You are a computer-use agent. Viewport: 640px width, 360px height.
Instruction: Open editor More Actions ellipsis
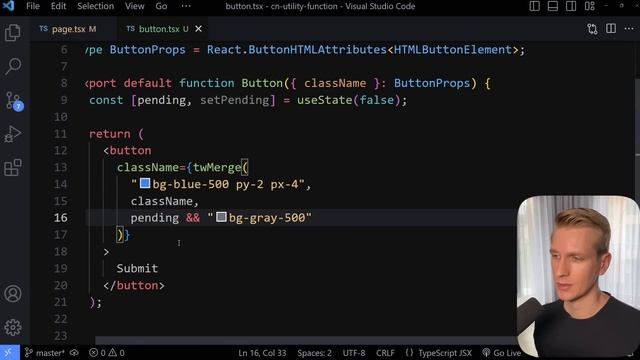click(629, 29)
